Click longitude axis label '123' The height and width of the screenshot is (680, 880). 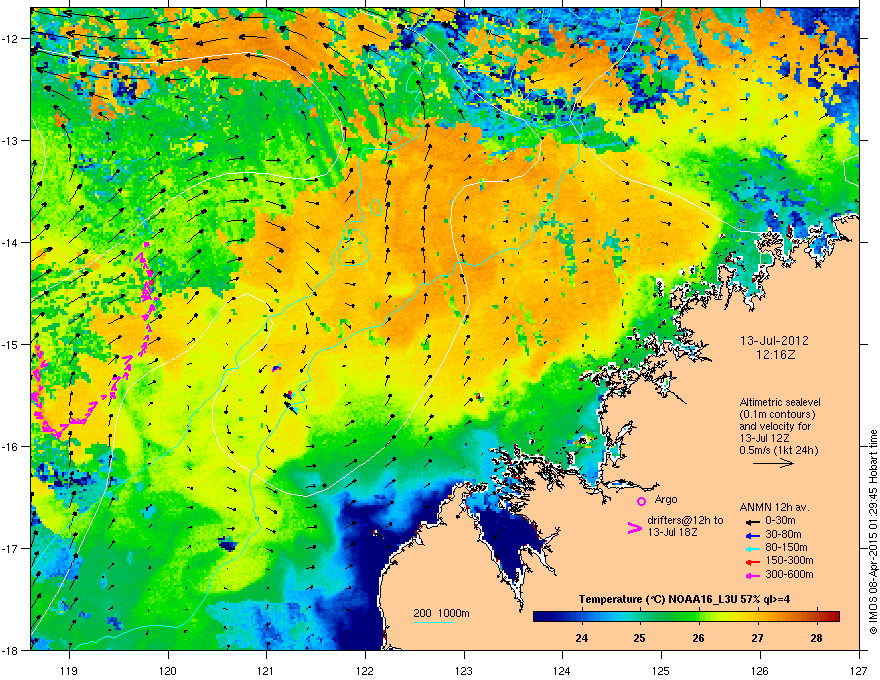[464, 670]
